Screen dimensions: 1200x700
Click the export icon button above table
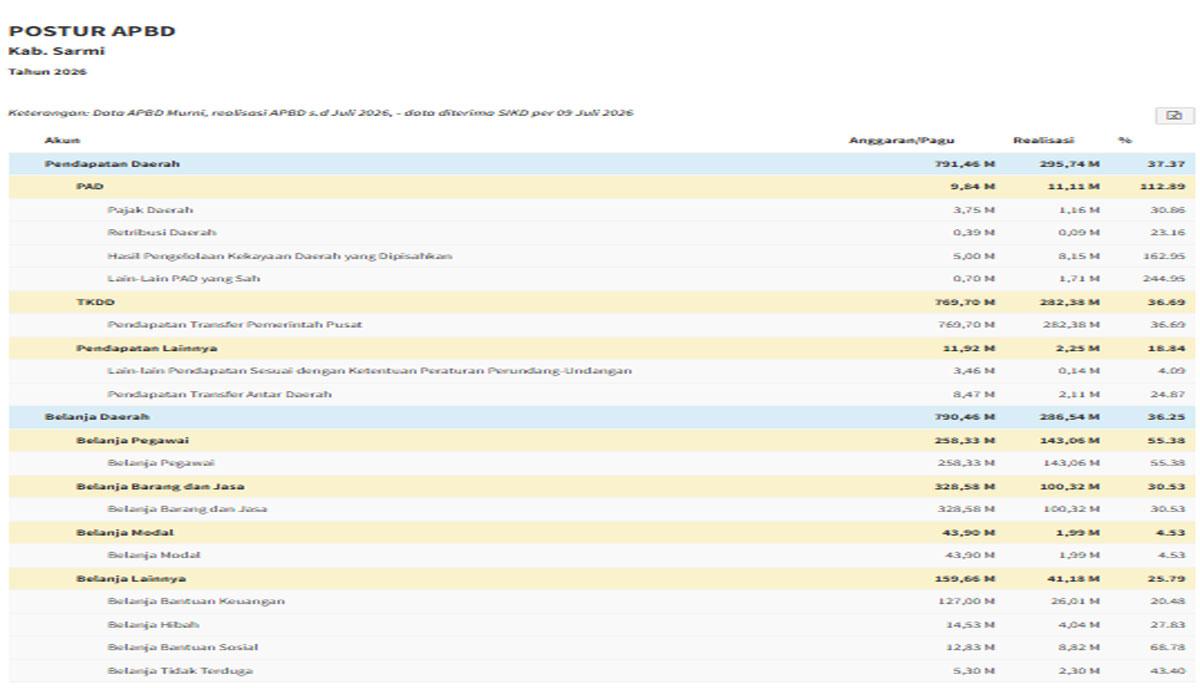1174,115
